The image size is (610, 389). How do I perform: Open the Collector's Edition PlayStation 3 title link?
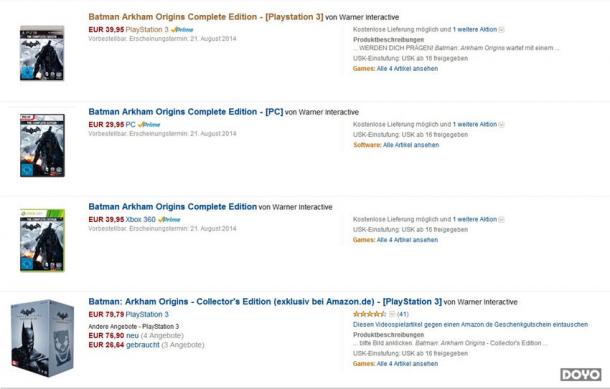(265, 302)
